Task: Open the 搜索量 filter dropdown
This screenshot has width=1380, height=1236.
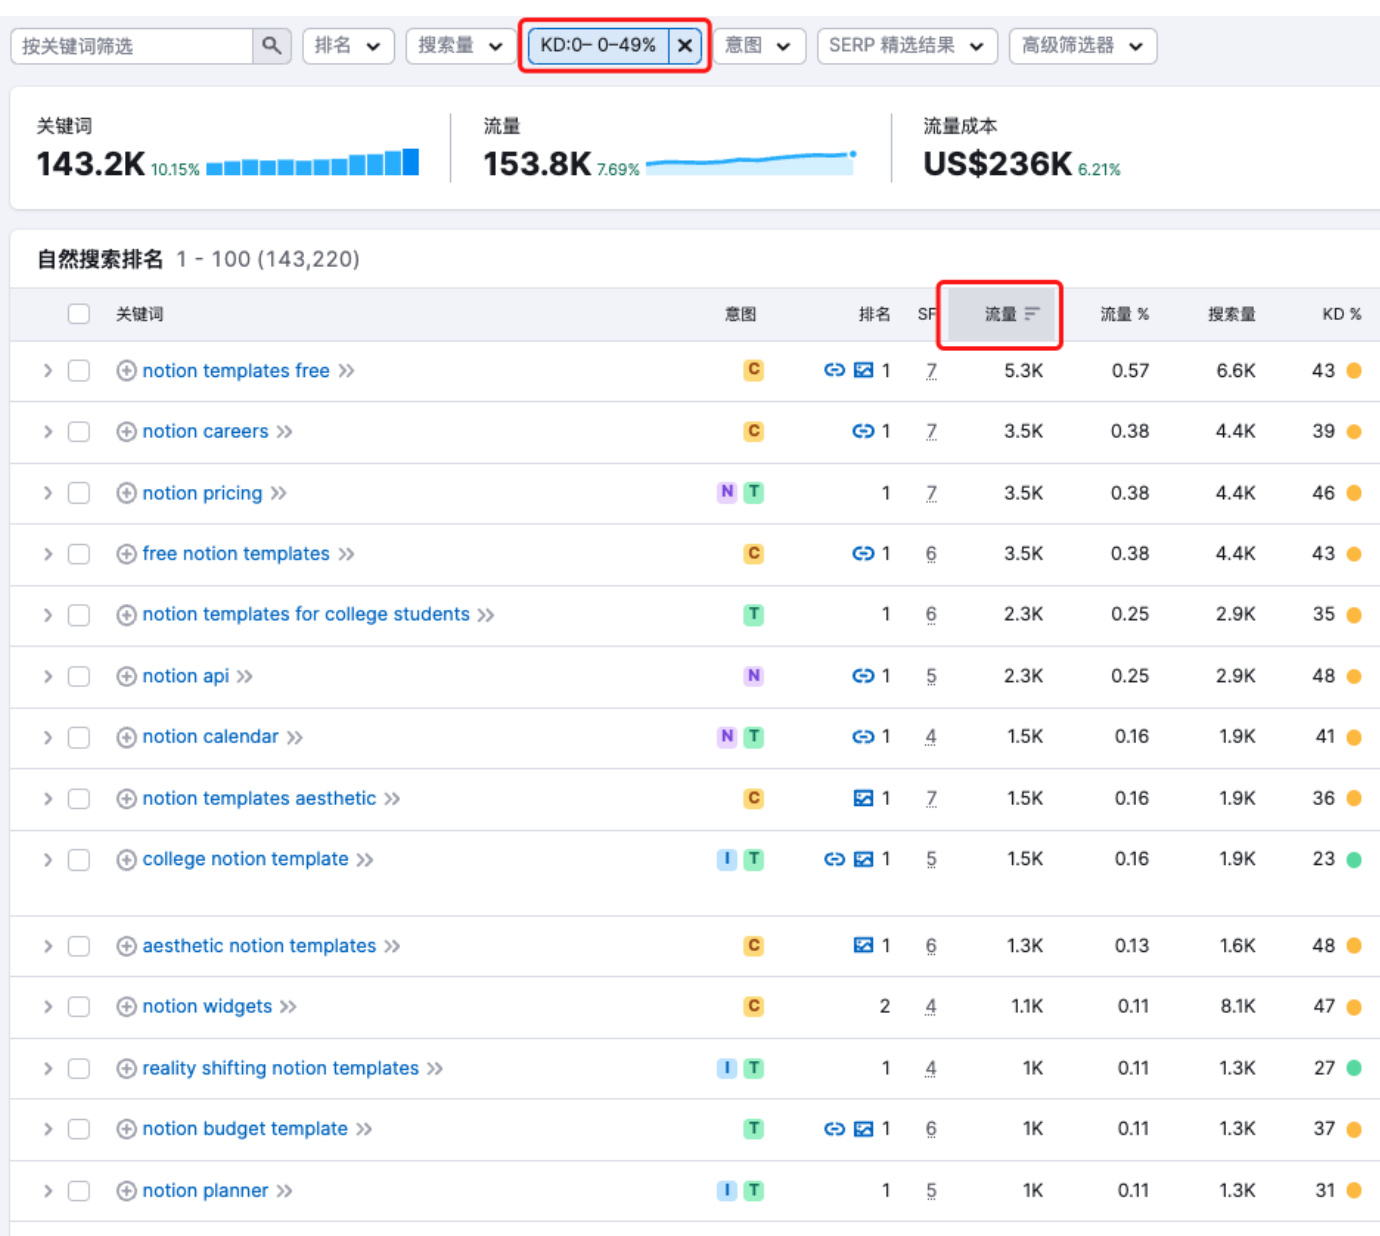Action: pos(460,46)
